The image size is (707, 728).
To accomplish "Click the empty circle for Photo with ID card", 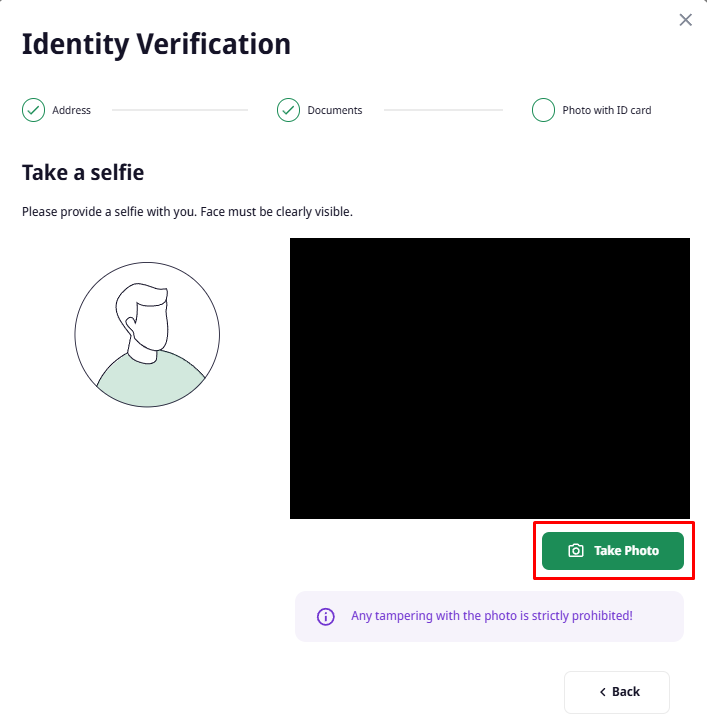I will point(543,110).
